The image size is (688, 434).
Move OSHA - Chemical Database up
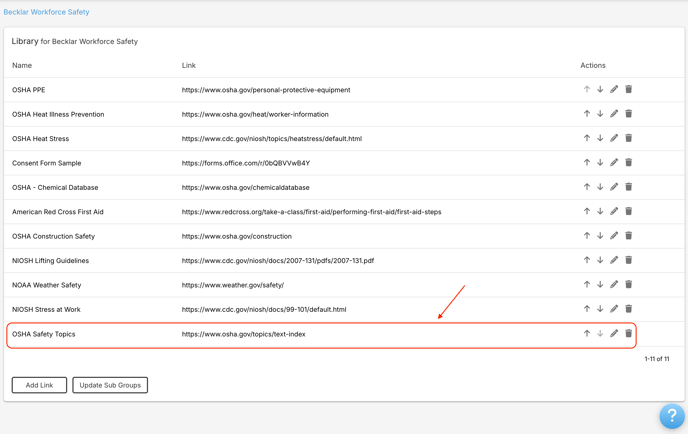click(587, 187)
